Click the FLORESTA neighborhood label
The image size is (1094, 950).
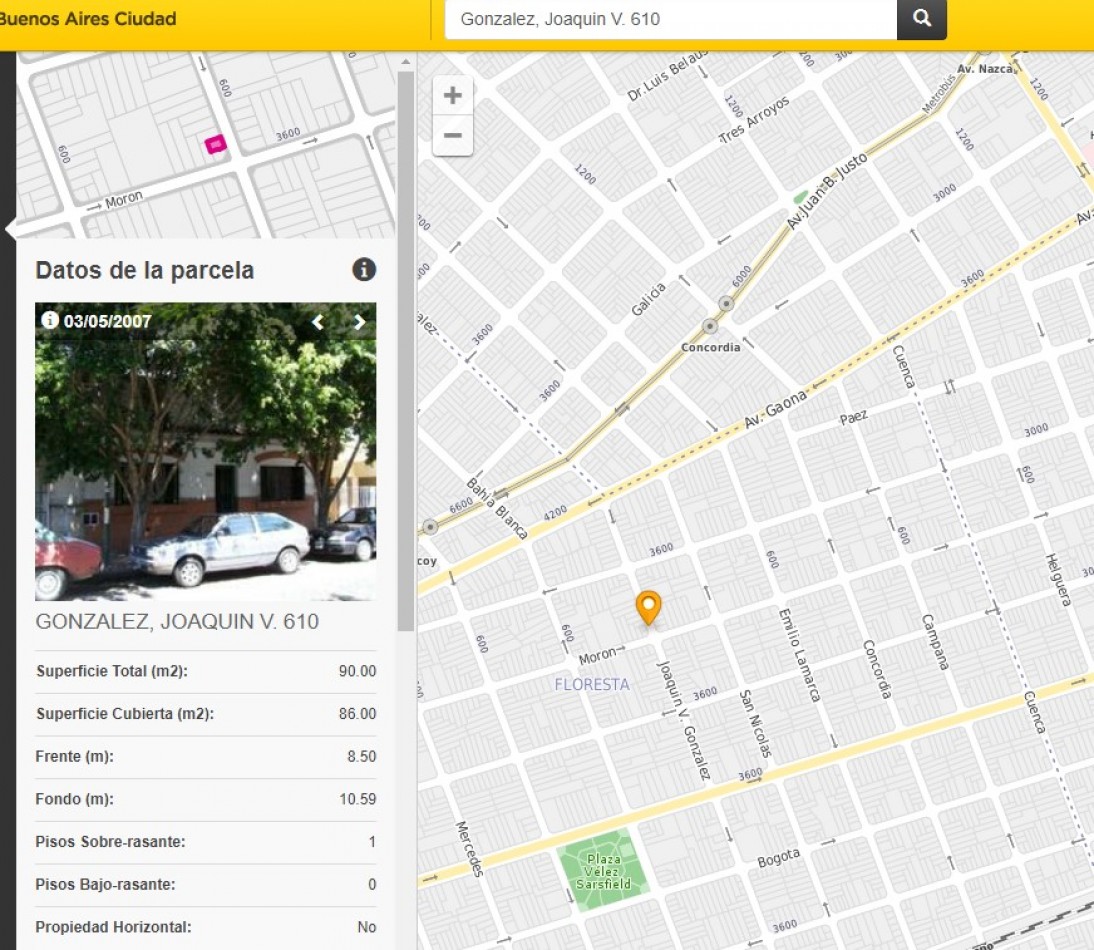[592, 684]
